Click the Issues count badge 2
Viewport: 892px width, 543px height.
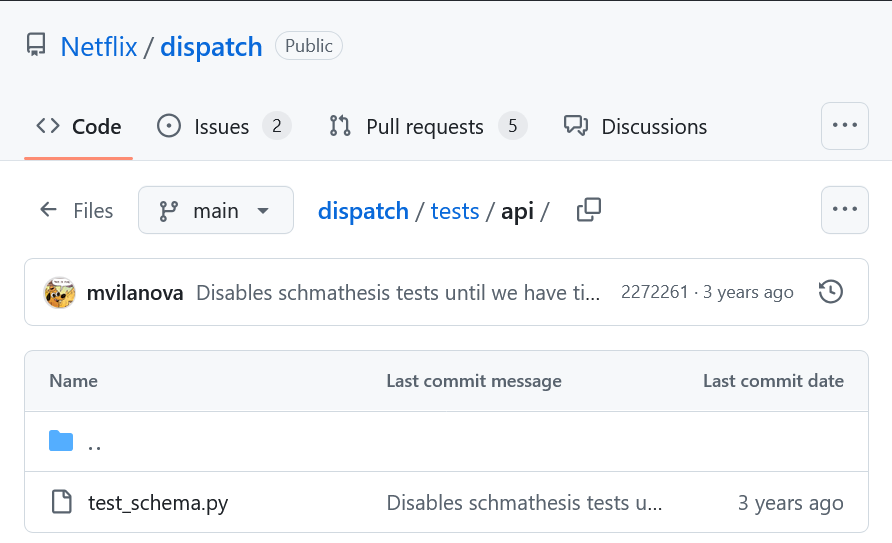pyautogui.click(x=276, y=126)
